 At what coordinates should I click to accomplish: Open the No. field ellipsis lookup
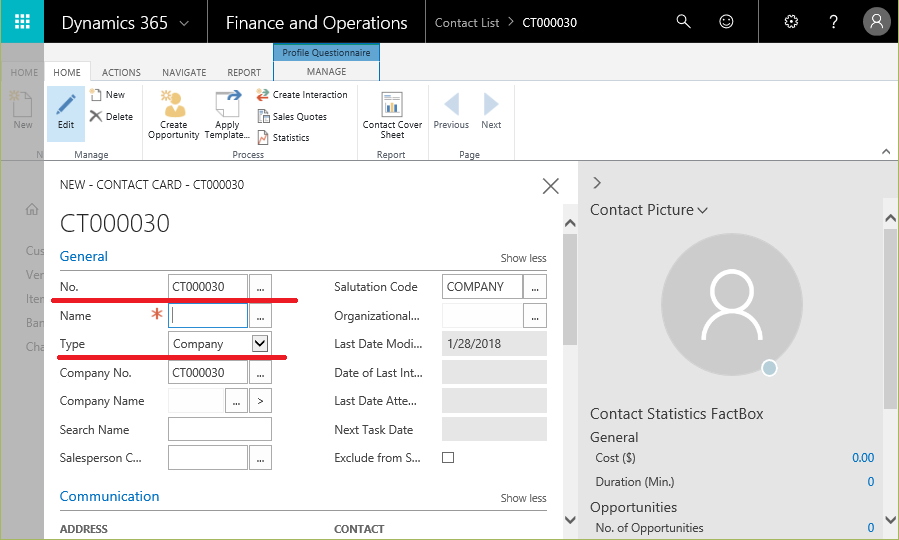260,287
